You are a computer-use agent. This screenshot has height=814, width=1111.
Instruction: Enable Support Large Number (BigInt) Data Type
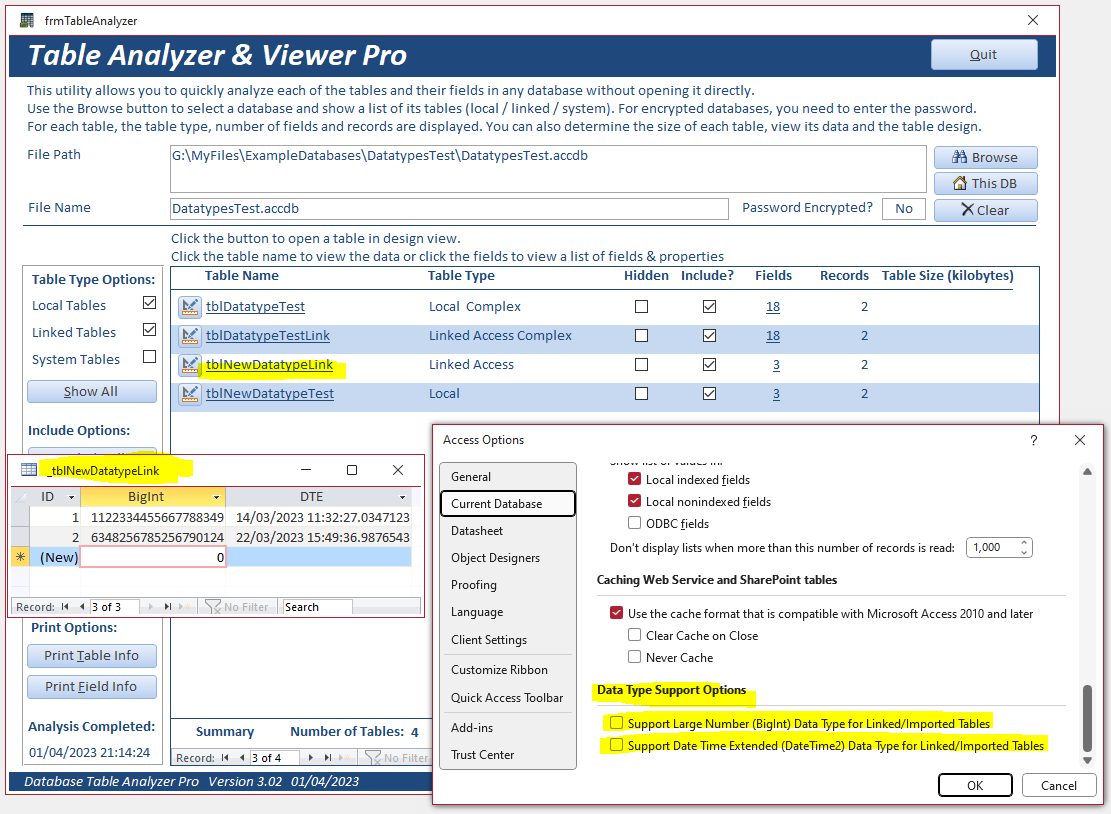(x=616, y=723)
